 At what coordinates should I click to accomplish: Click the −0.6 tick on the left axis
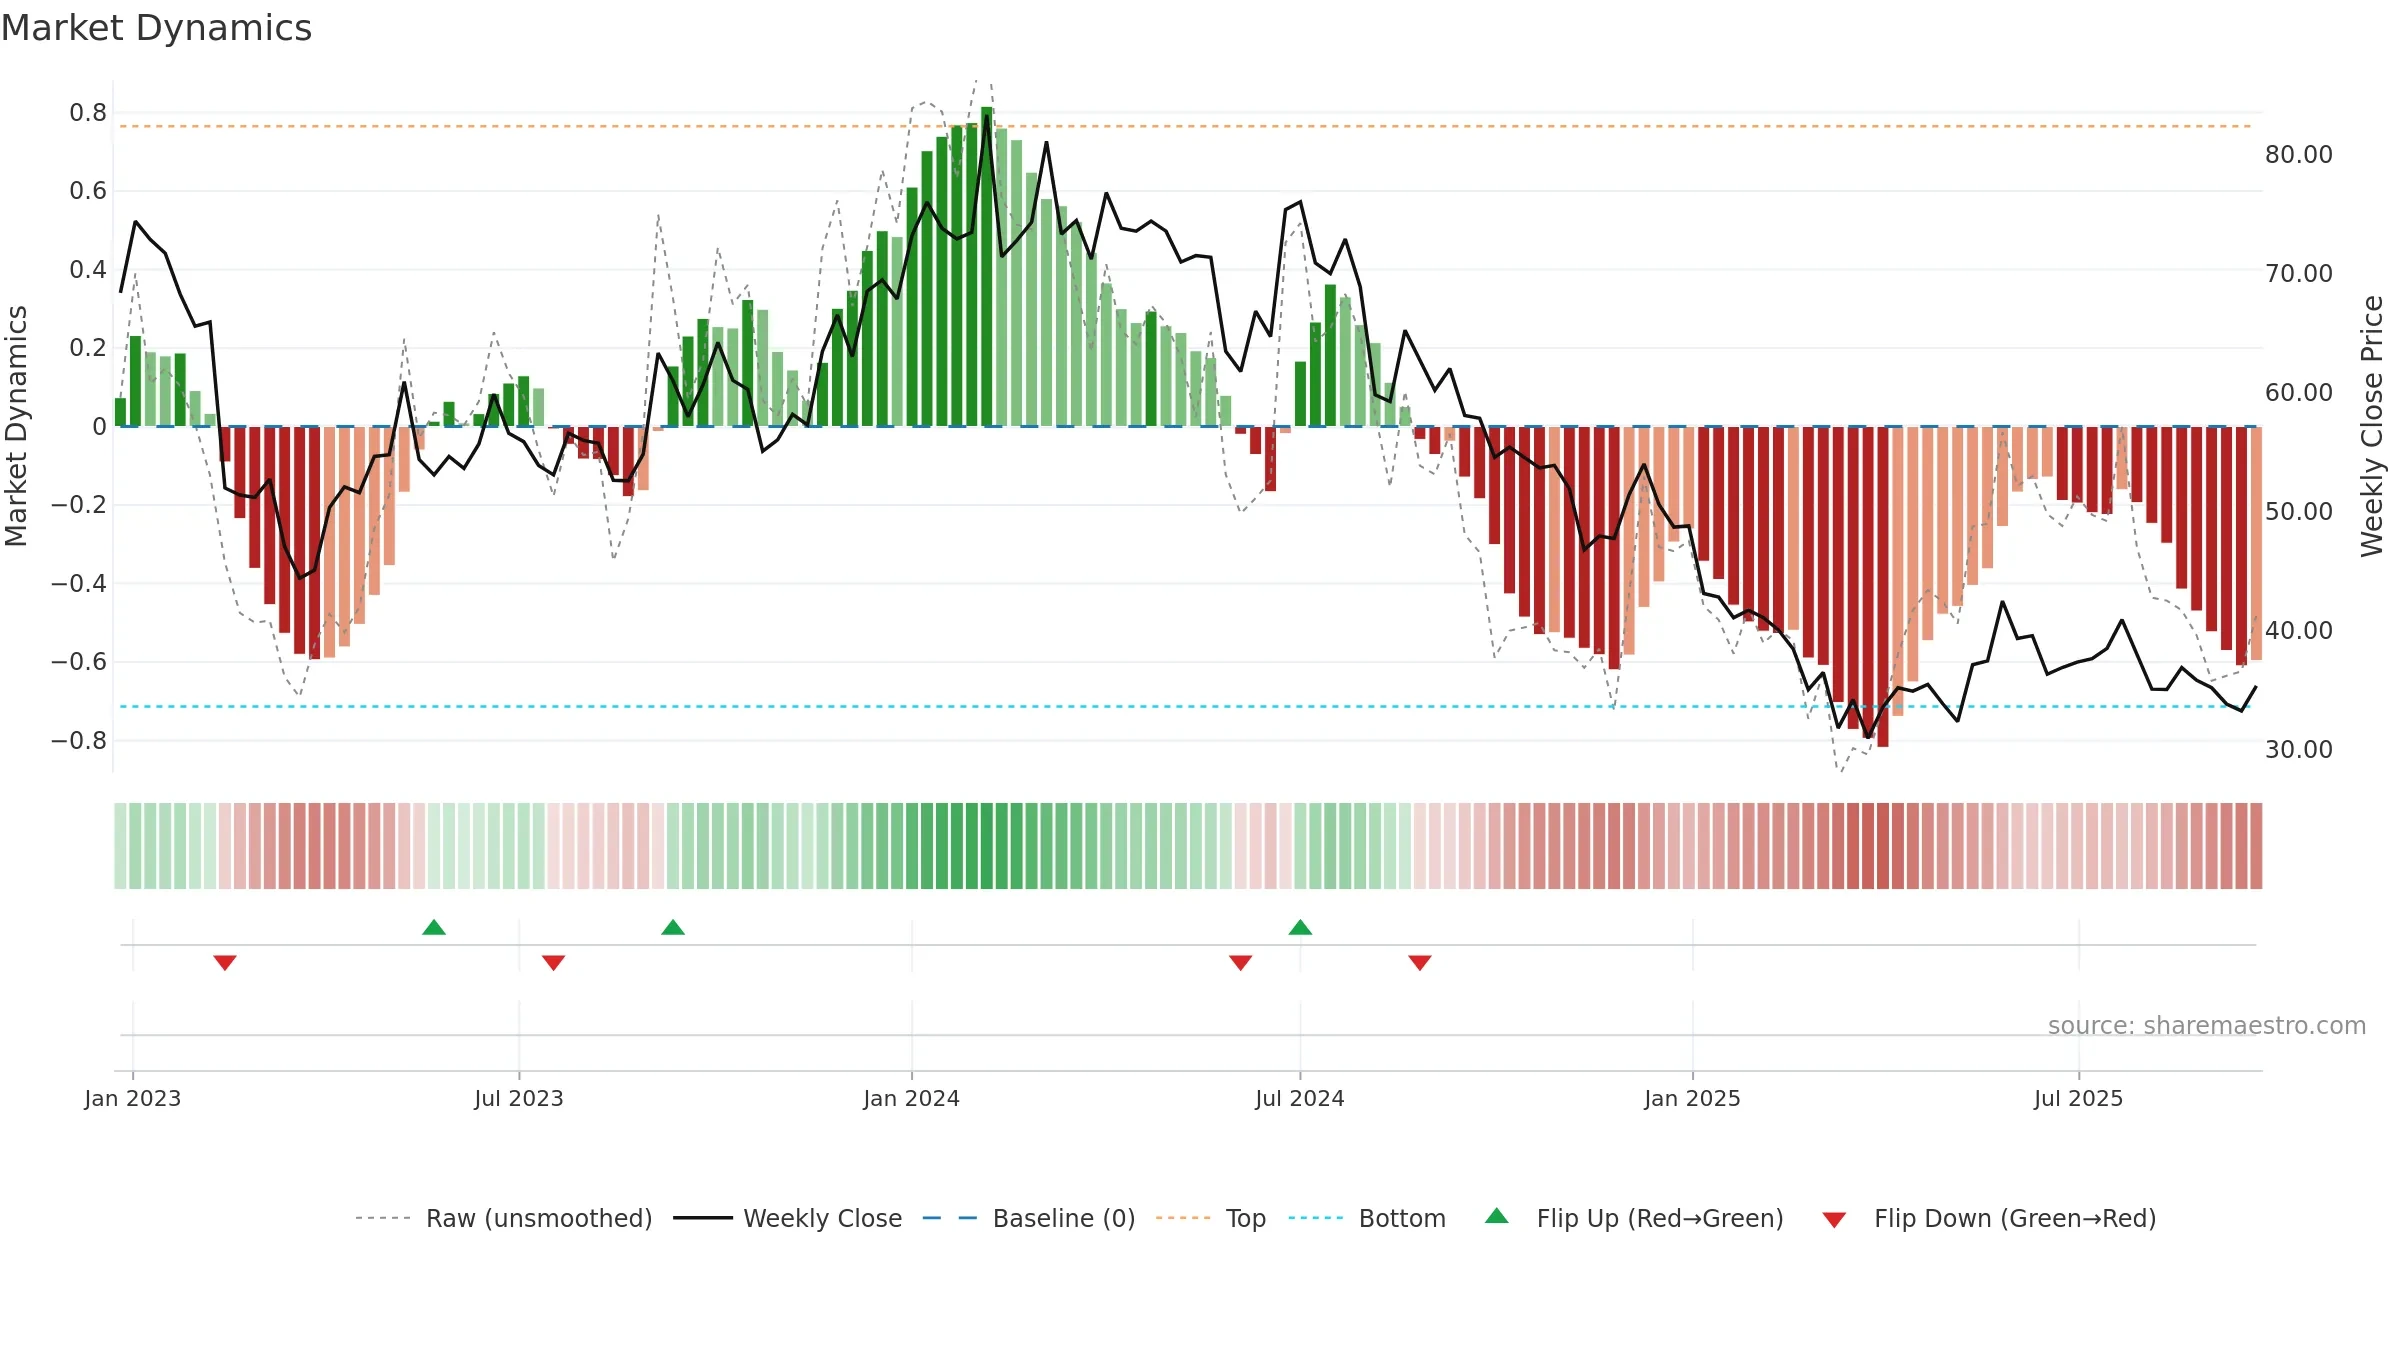[79, 662]
